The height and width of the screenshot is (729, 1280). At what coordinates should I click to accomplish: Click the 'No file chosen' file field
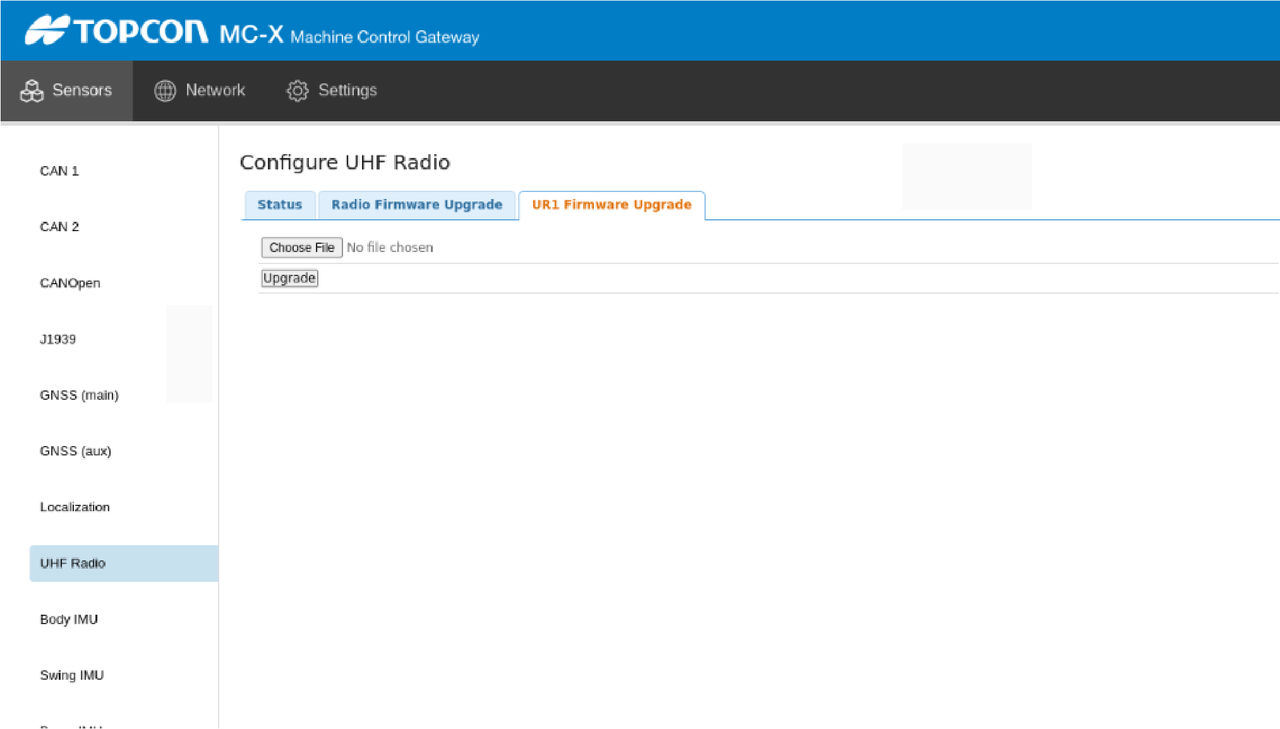pyautogui.click(x=389, y=248)
